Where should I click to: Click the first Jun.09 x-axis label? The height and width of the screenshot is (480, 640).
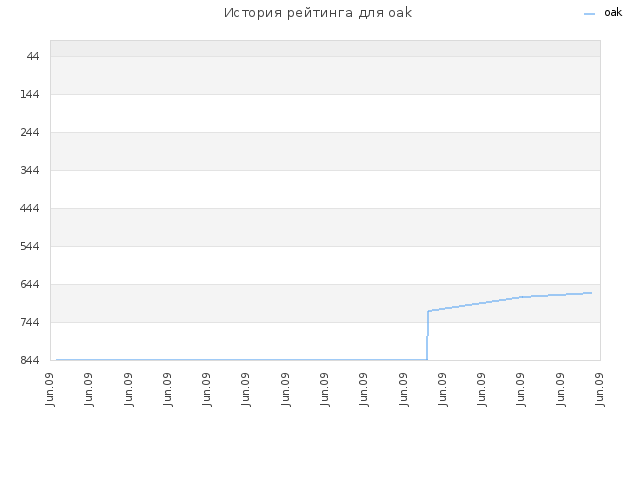click(x=50, y=390)
